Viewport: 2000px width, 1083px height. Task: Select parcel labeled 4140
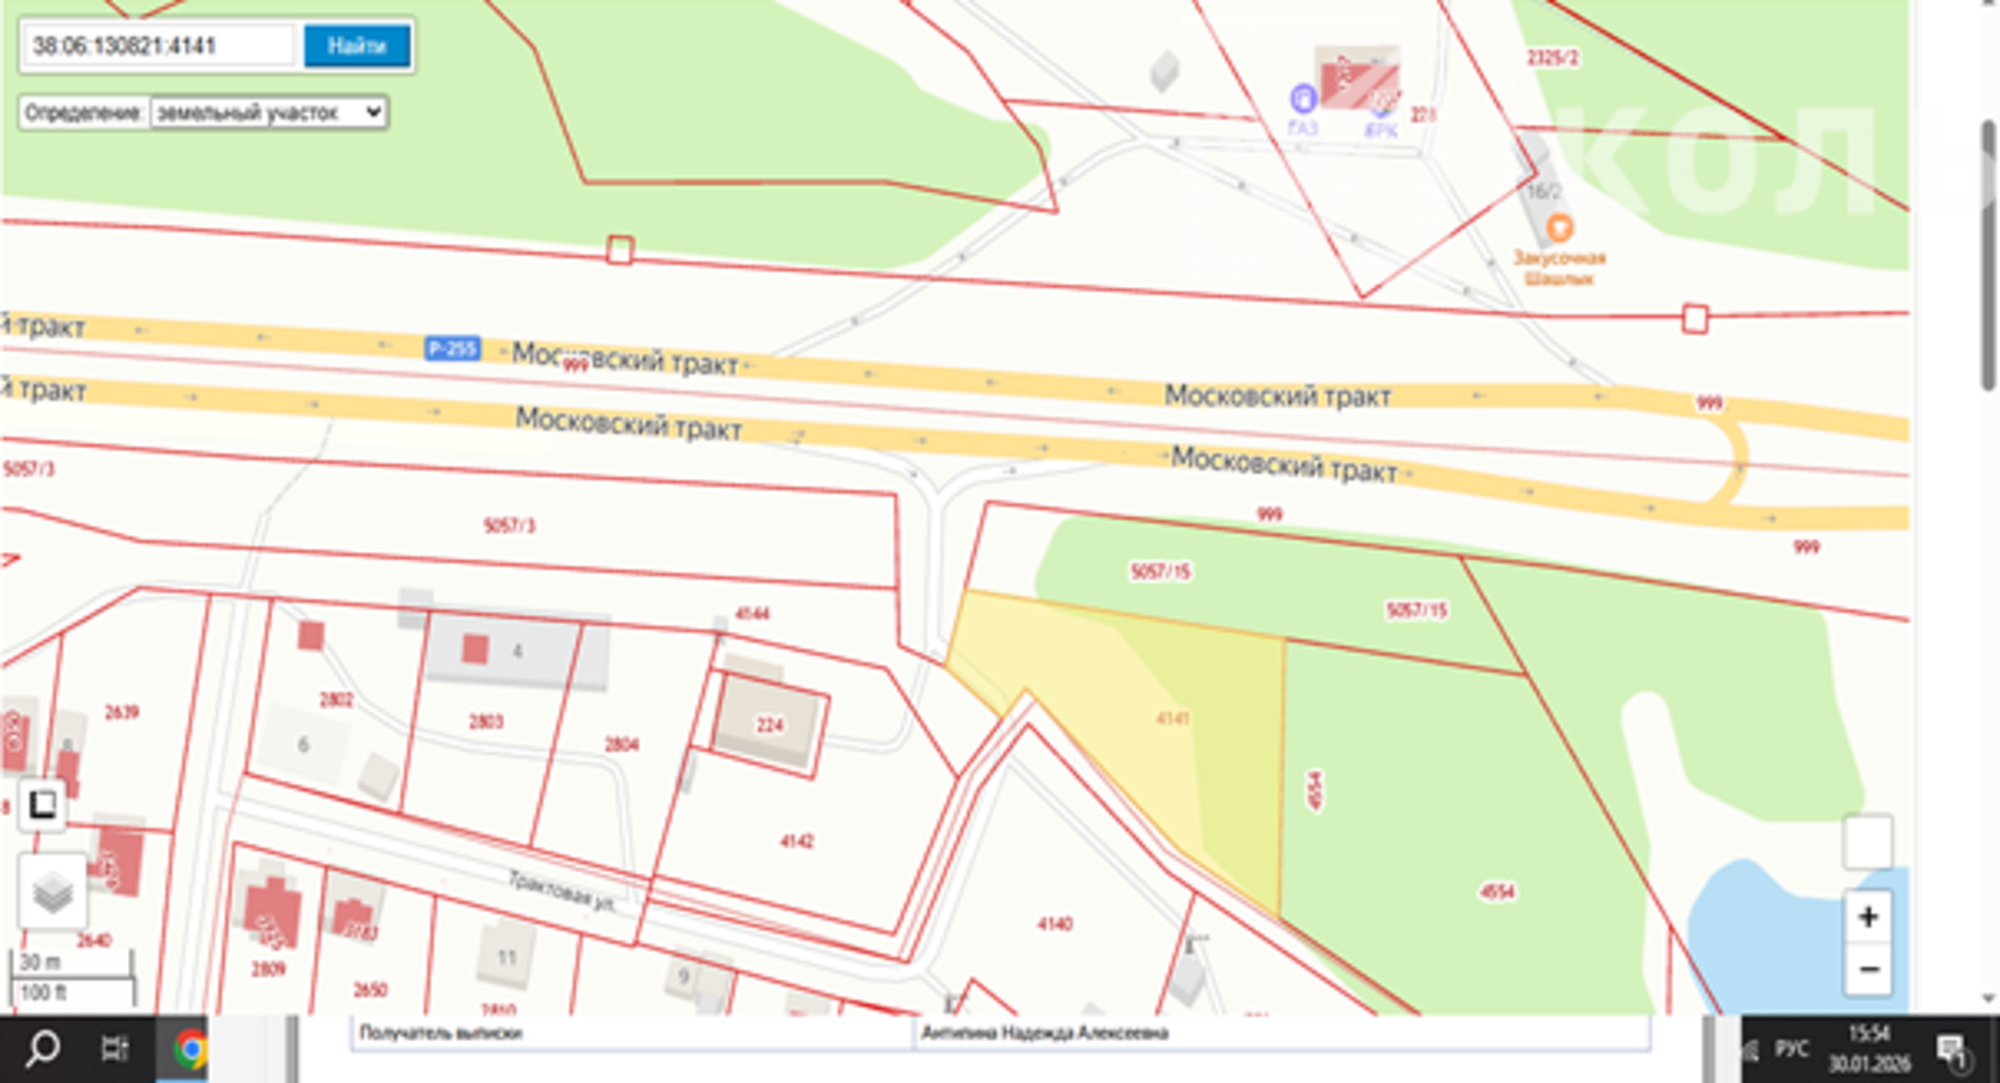(1055, 924)
